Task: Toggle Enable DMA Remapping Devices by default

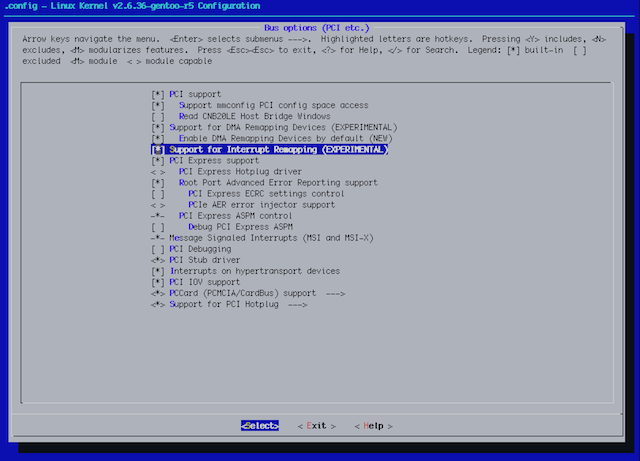Action: (158, 138)
